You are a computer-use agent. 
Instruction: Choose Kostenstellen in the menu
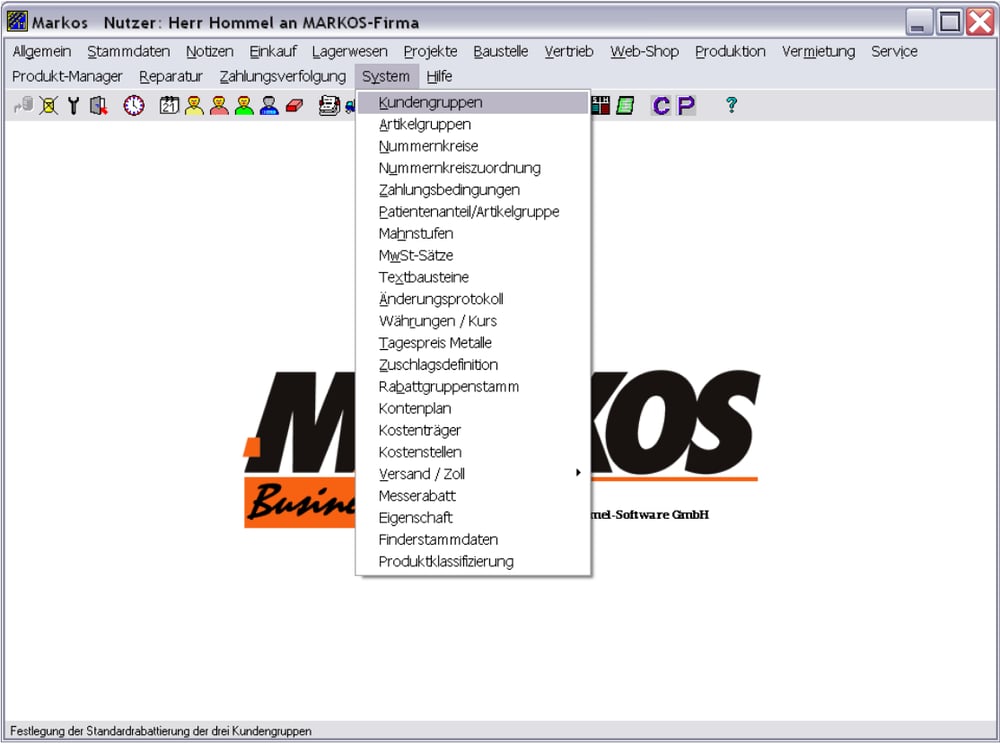[473, 452]
